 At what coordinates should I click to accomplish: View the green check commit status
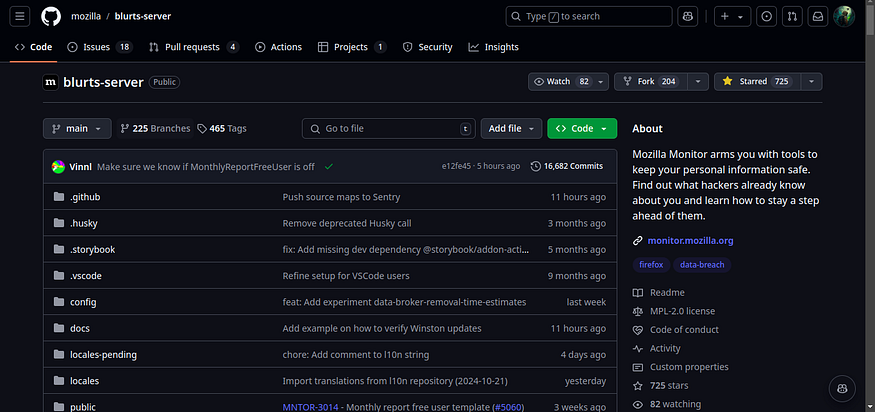coord(329,166)
